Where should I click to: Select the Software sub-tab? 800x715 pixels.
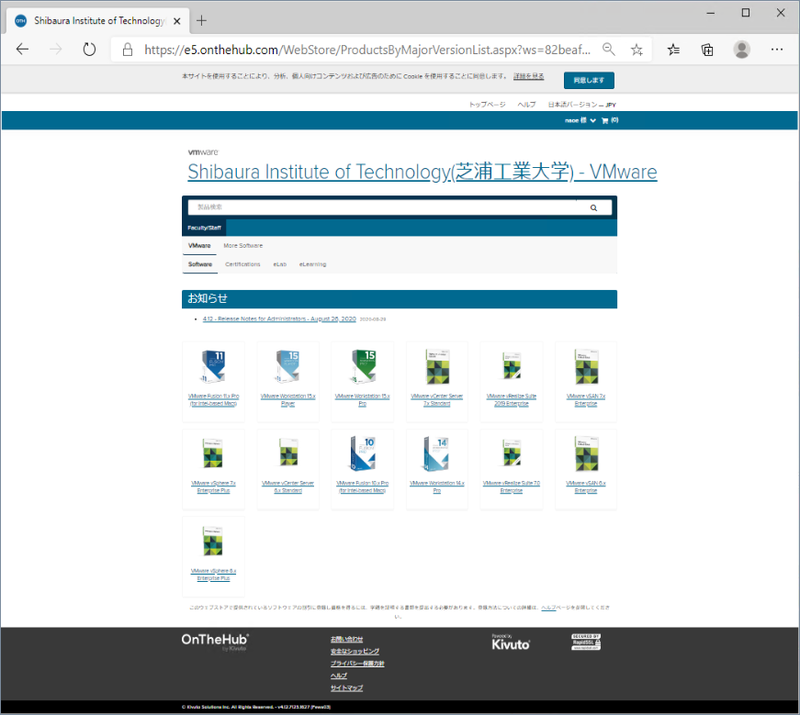200,264
